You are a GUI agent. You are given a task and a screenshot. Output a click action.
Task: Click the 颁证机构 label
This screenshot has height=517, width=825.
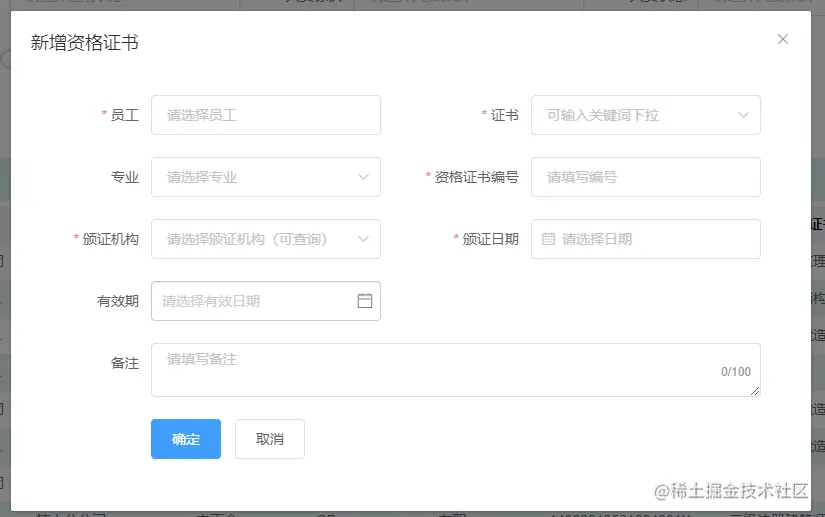(x=110, y=239)
